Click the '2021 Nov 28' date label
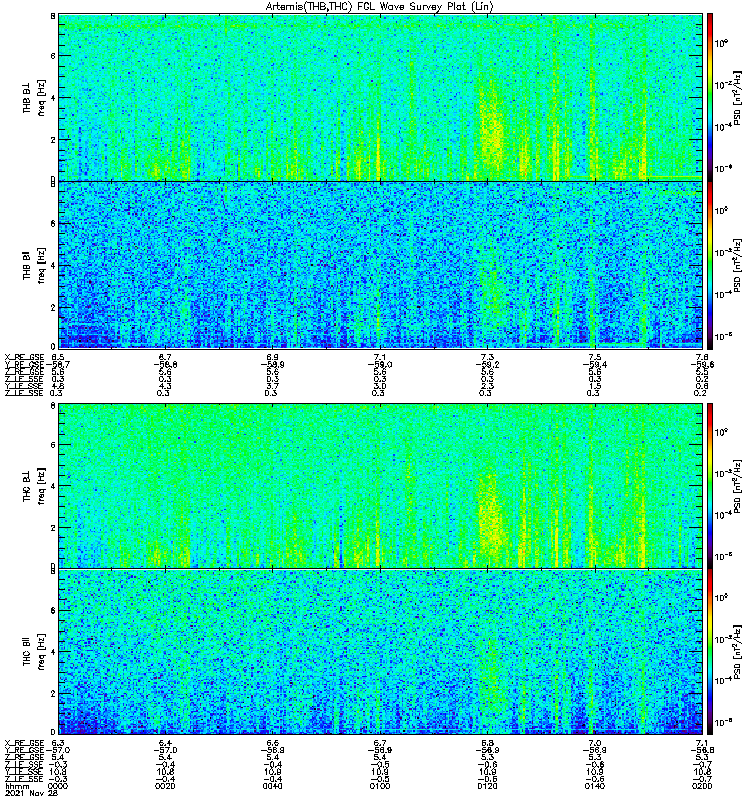Screen dimensions: 750x800 (31, 793)
